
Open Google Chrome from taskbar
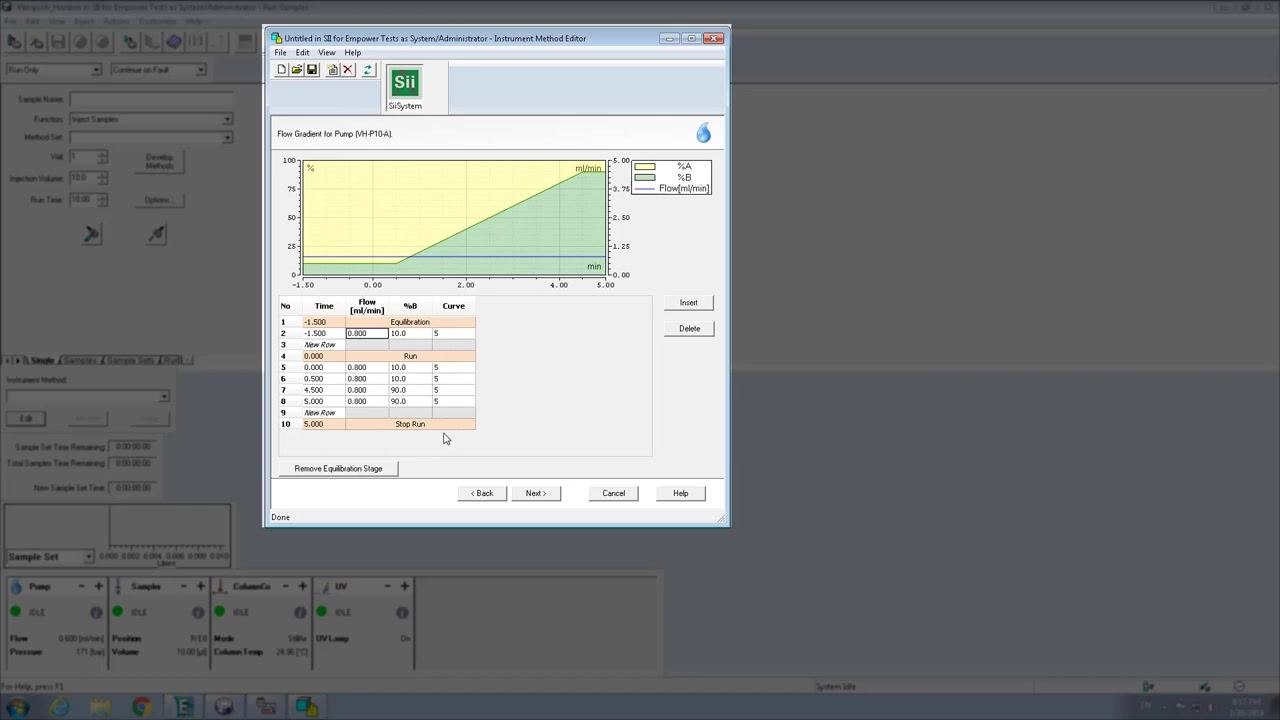point(141,708)
